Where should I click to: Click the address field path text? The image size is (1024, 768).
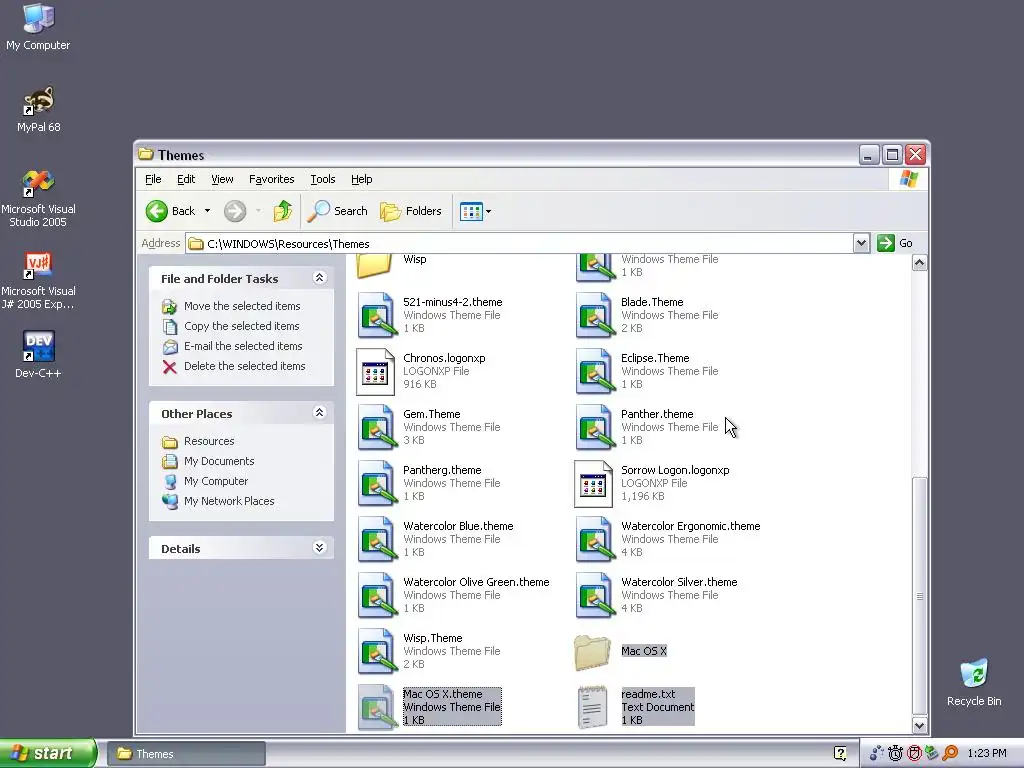tap(288, 244)
